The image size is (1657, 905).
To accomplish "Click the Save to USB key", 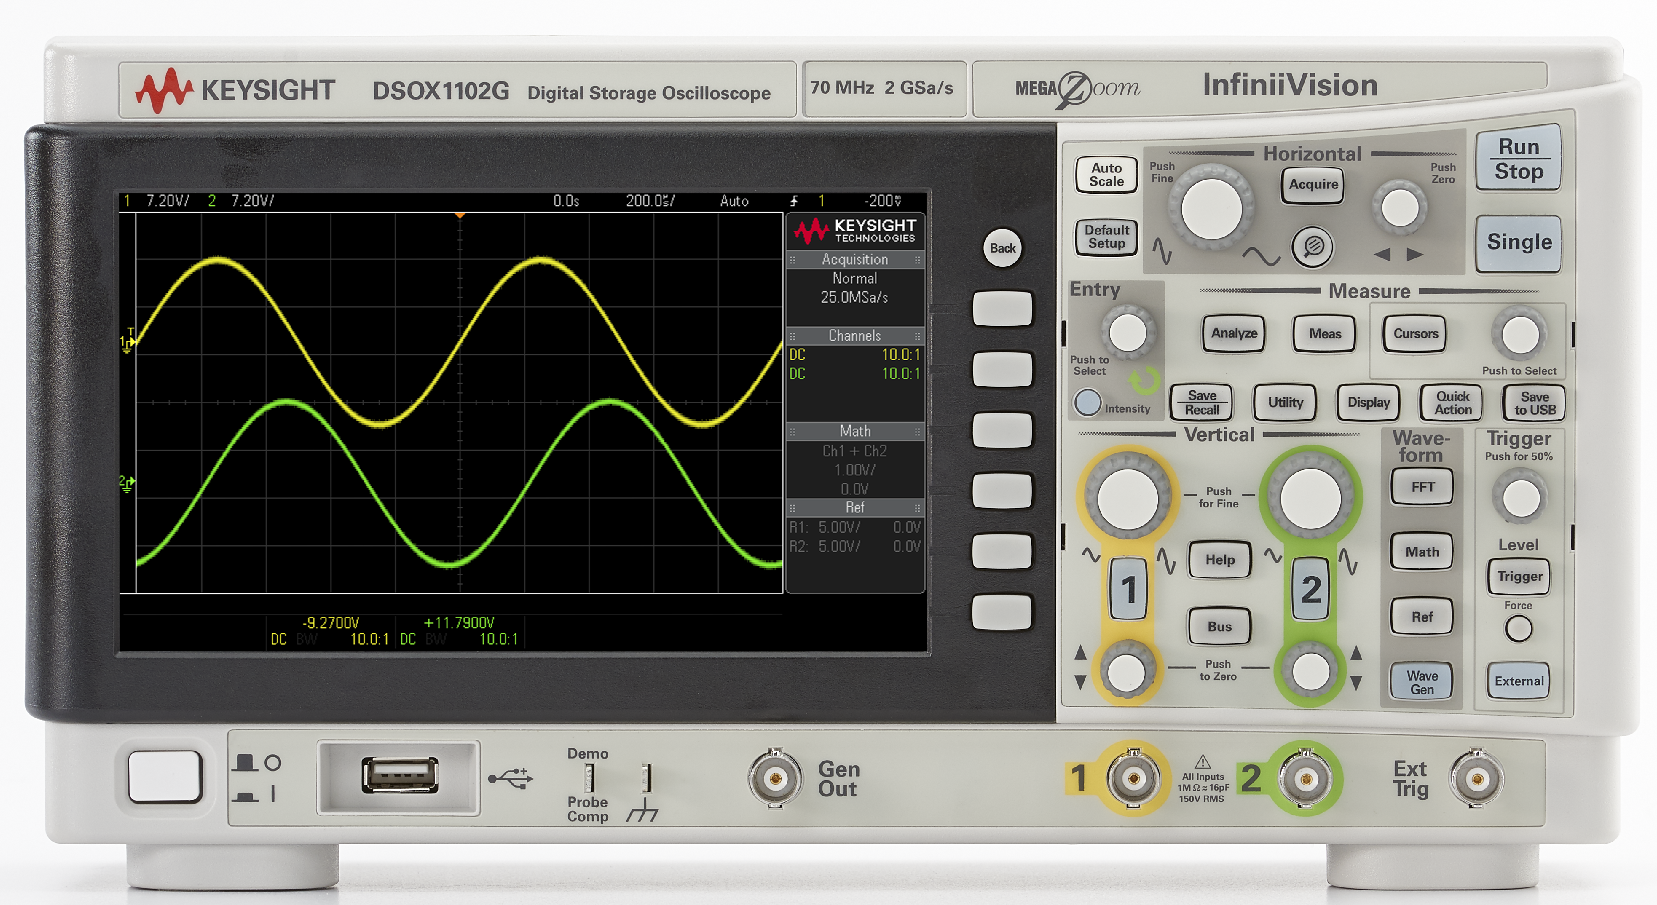I will (1534, 403).
